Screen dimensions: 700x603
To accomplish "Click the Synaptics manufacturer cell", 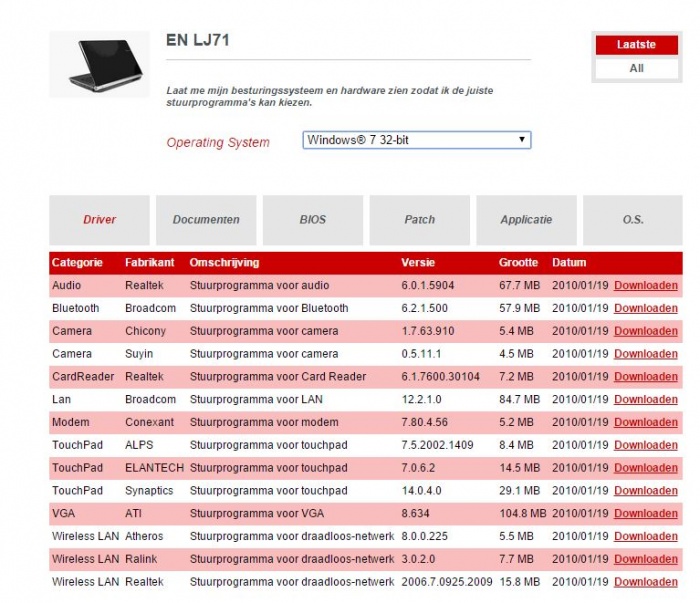I will point(149,491).
